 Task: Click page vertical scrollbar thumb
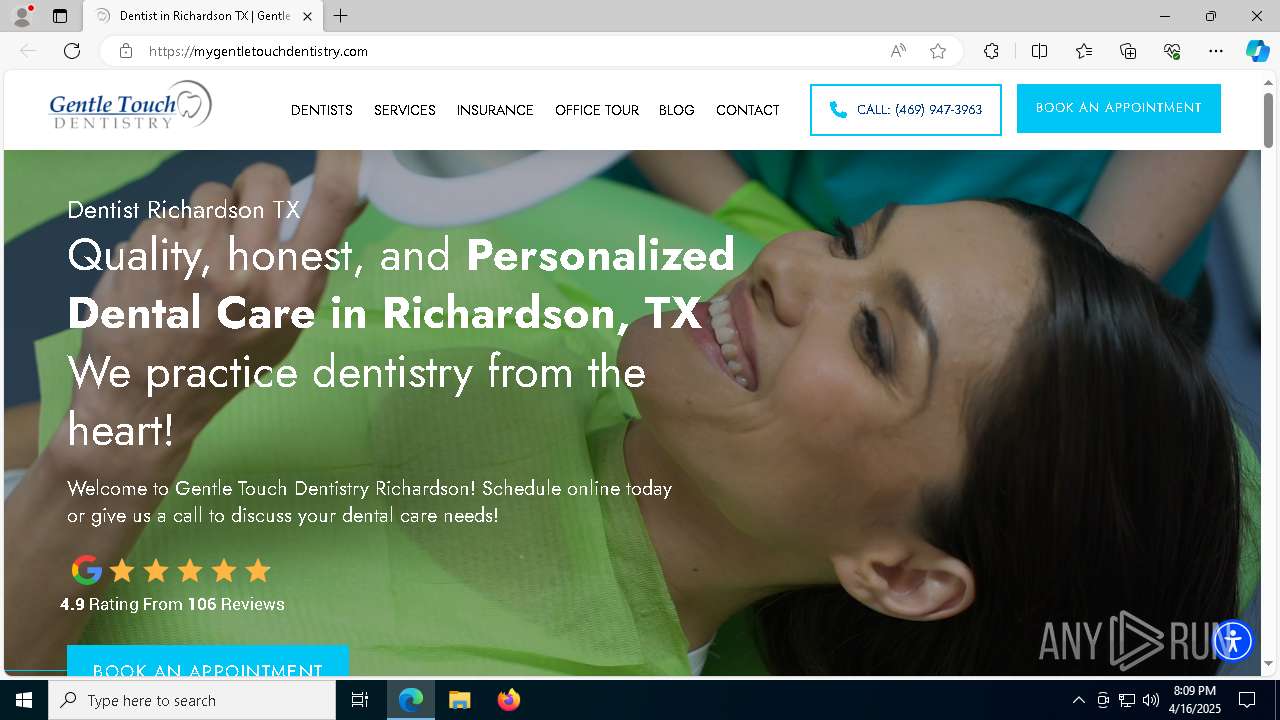coord(1269,120)
